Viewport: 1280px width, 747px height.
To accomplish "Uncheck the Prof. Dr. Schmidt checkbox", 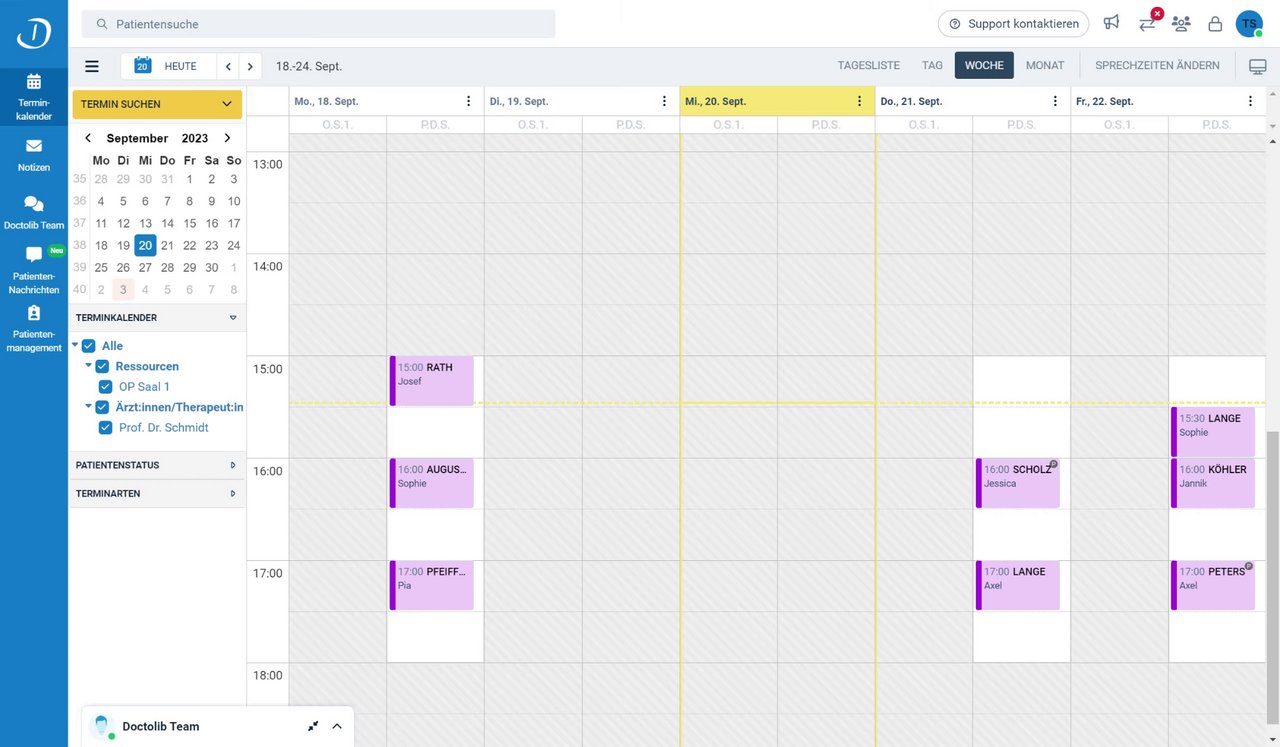I will coord(106,428).
